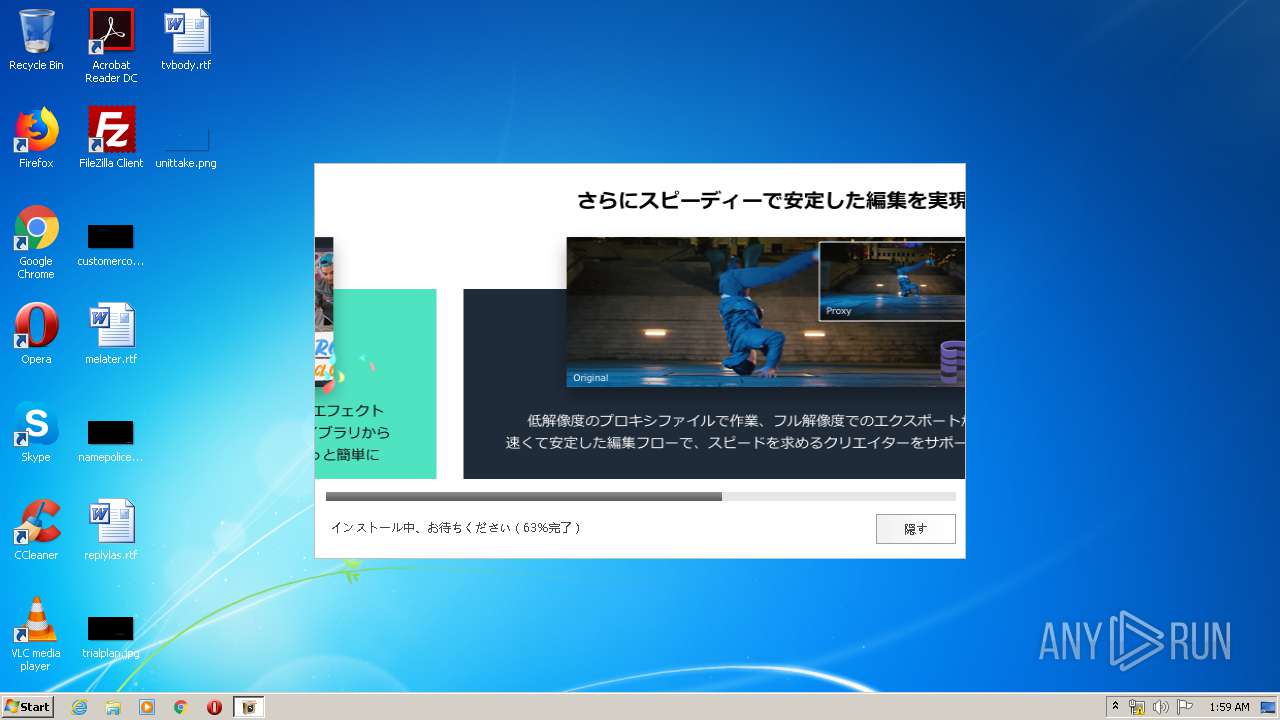Click the green effects promo card
Screen dimensions: 1280x720
point(376,384)
